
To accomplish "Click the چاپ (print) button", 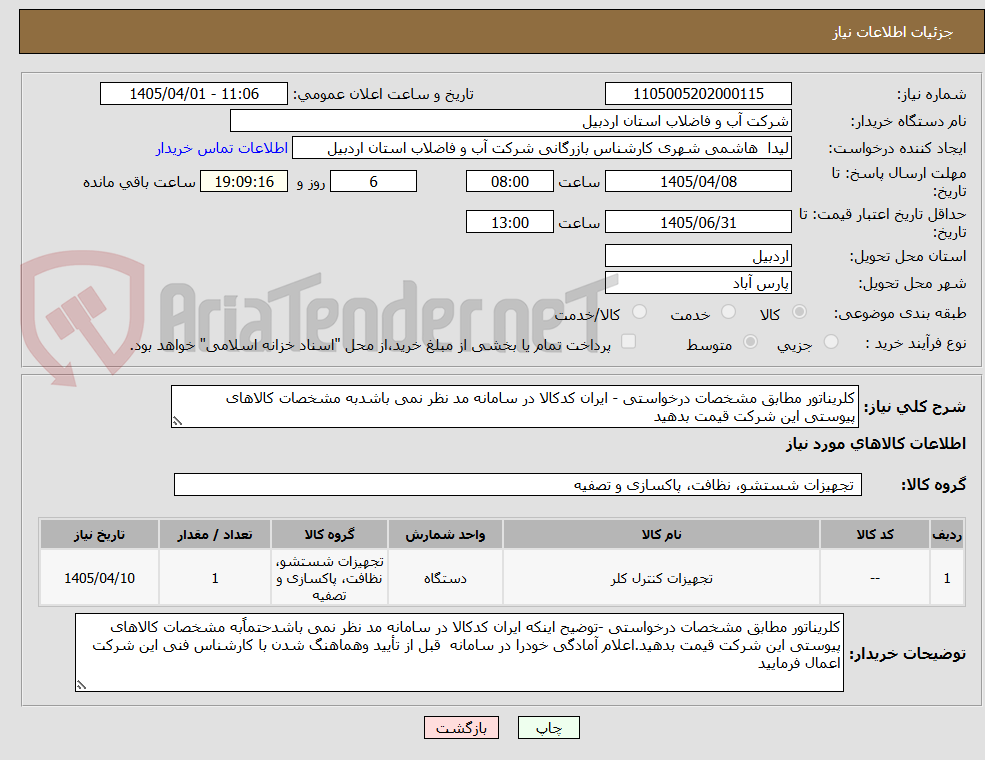I will click(x=548, y=727).
